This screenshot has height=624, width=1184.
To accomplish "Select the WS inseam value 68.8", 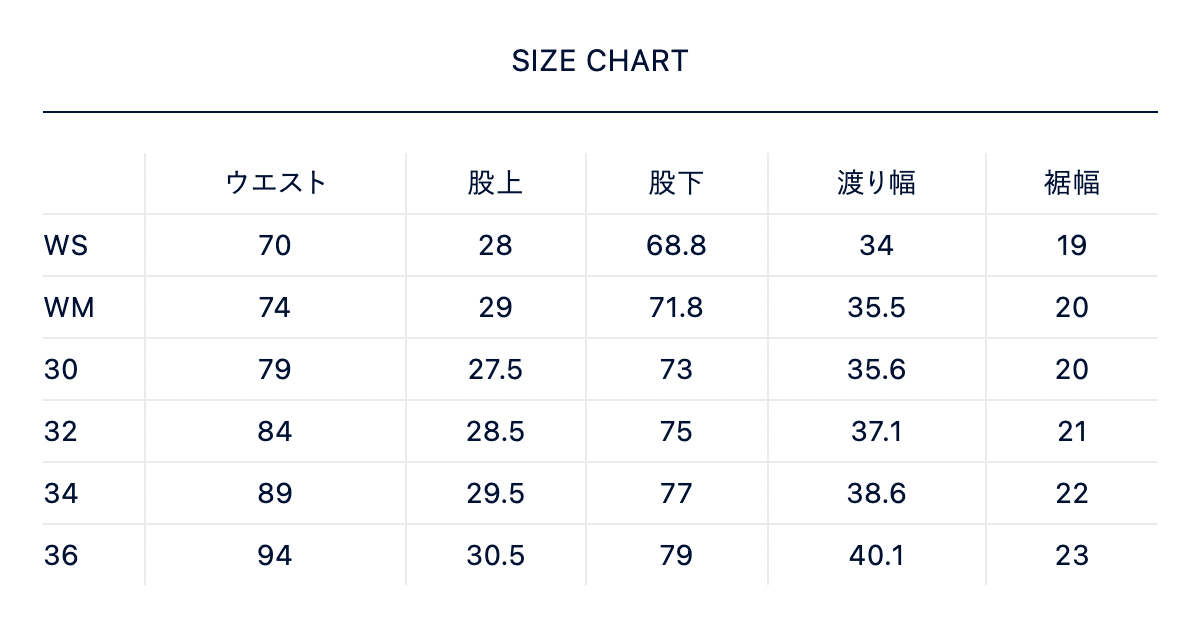I will coord(676,245).
